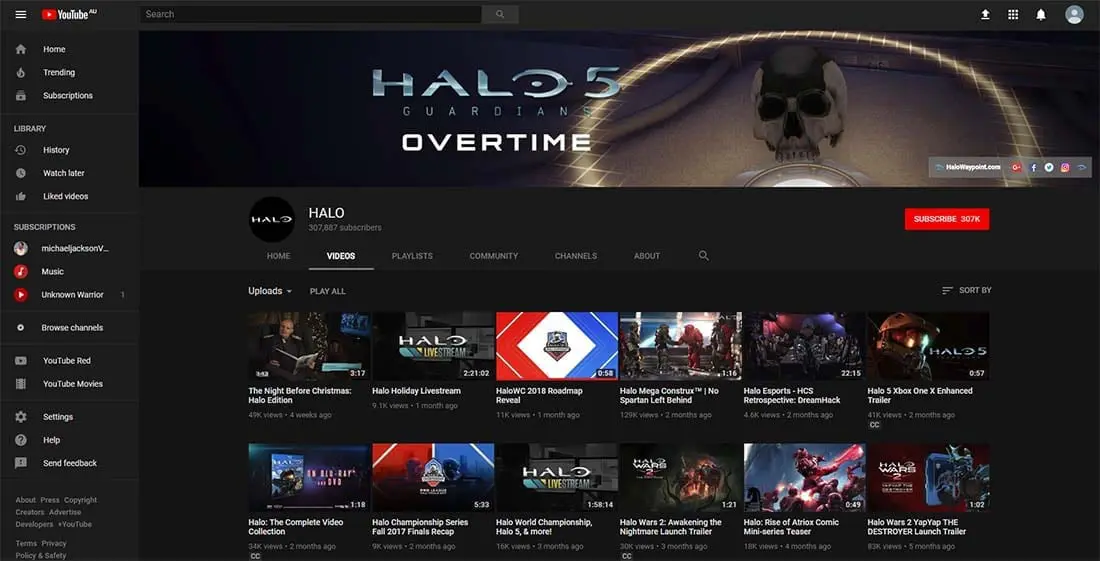1100x561 pixels.
Task: Open The Night Before Christmas thumbnail
Action: [x=309, y=346]
